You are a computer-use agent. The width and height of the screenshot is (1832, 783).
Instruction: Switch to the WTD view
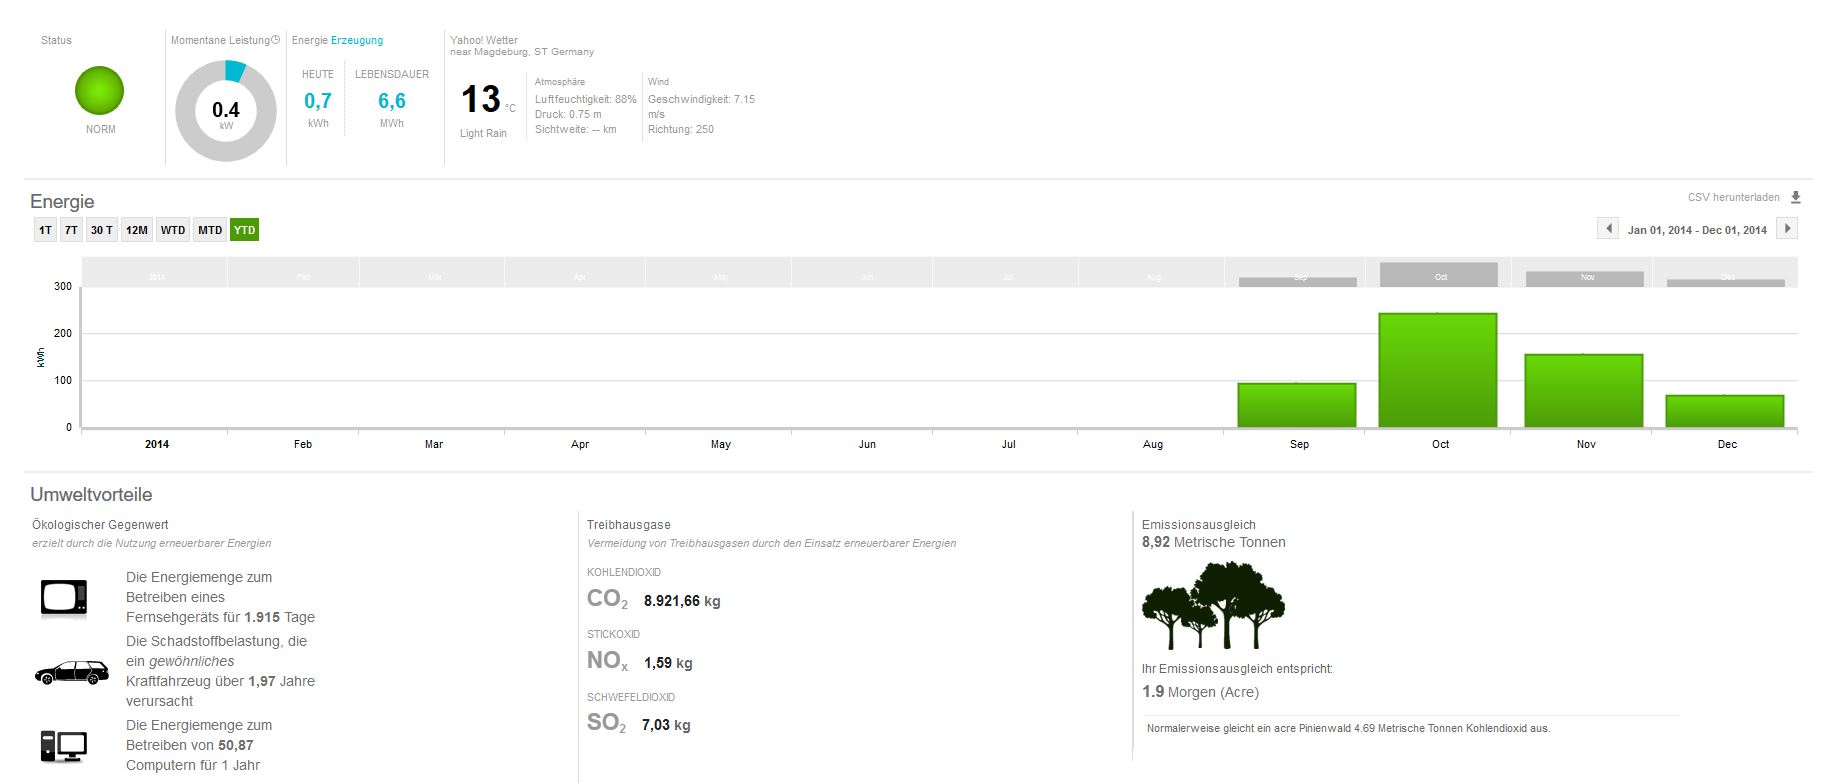[x=173, y=230]
